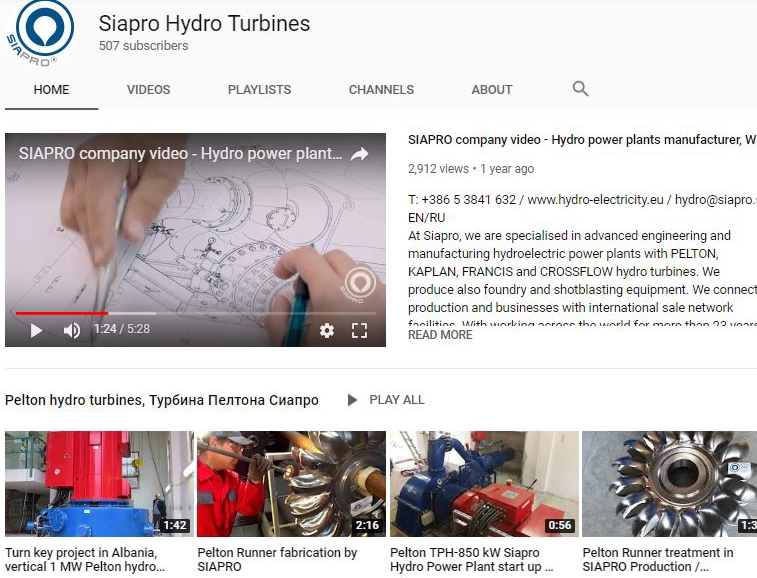
Task: Open the Pelton Runner fabrication thumbnail
Action: point(291,484)
